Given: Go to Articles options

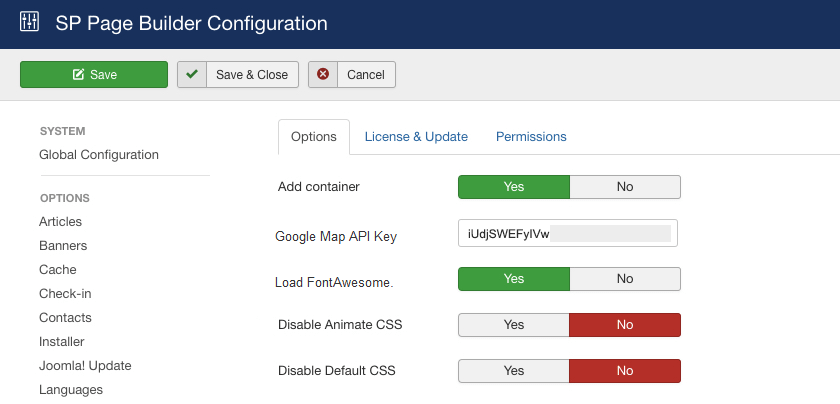Looking at the screenshot, I should click(61, 222).
